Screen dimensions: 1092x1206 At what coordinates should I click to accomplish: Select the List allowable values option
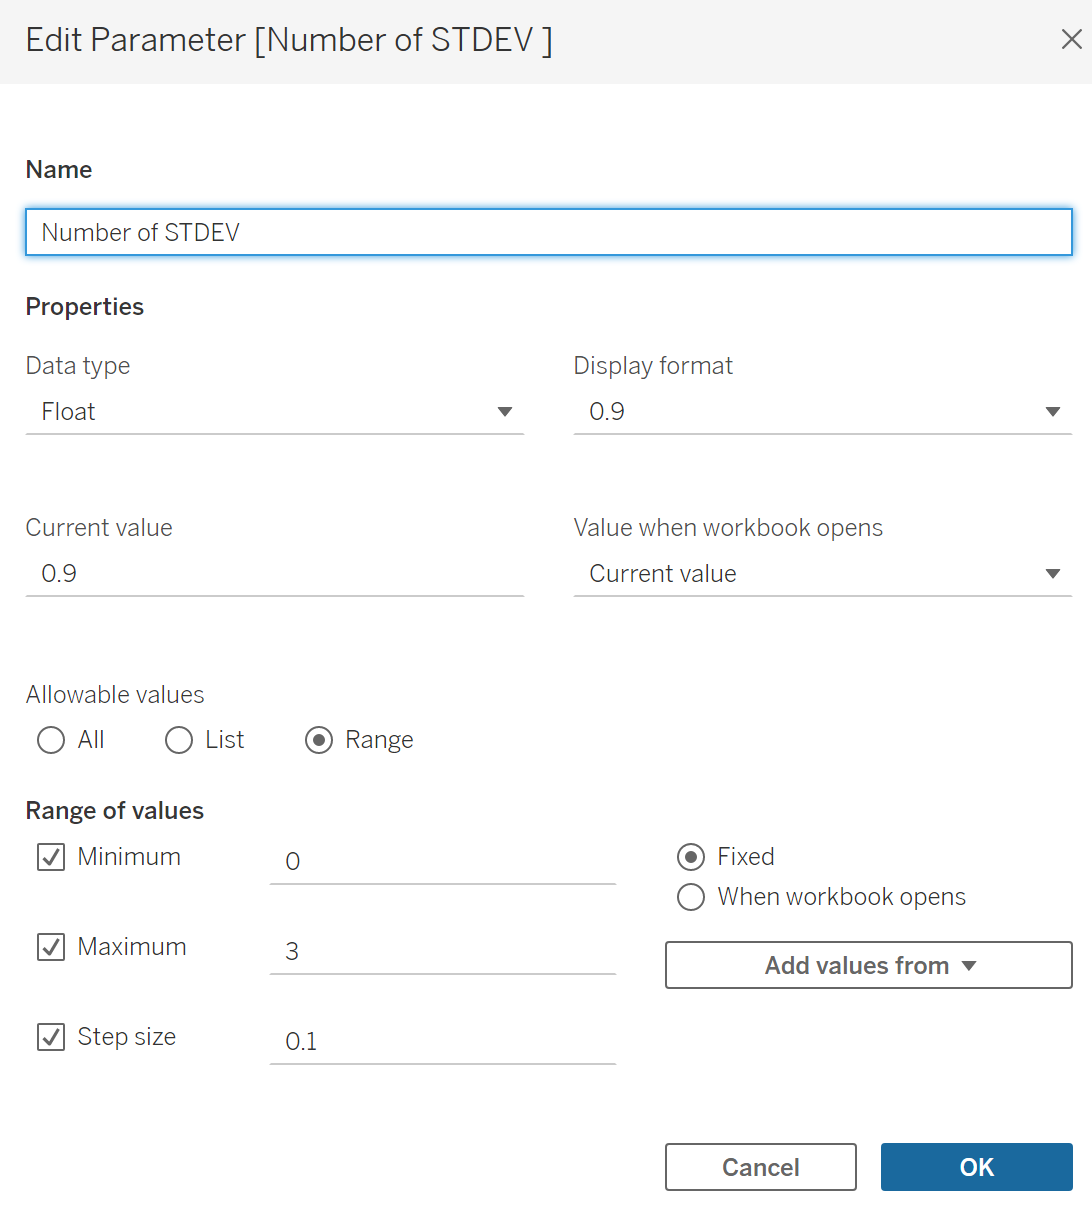(x=179, y=740)
